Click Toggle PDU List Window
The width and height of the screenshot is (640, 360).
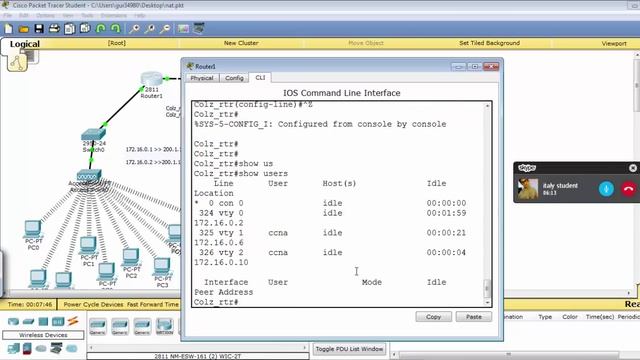click(349, 349)
